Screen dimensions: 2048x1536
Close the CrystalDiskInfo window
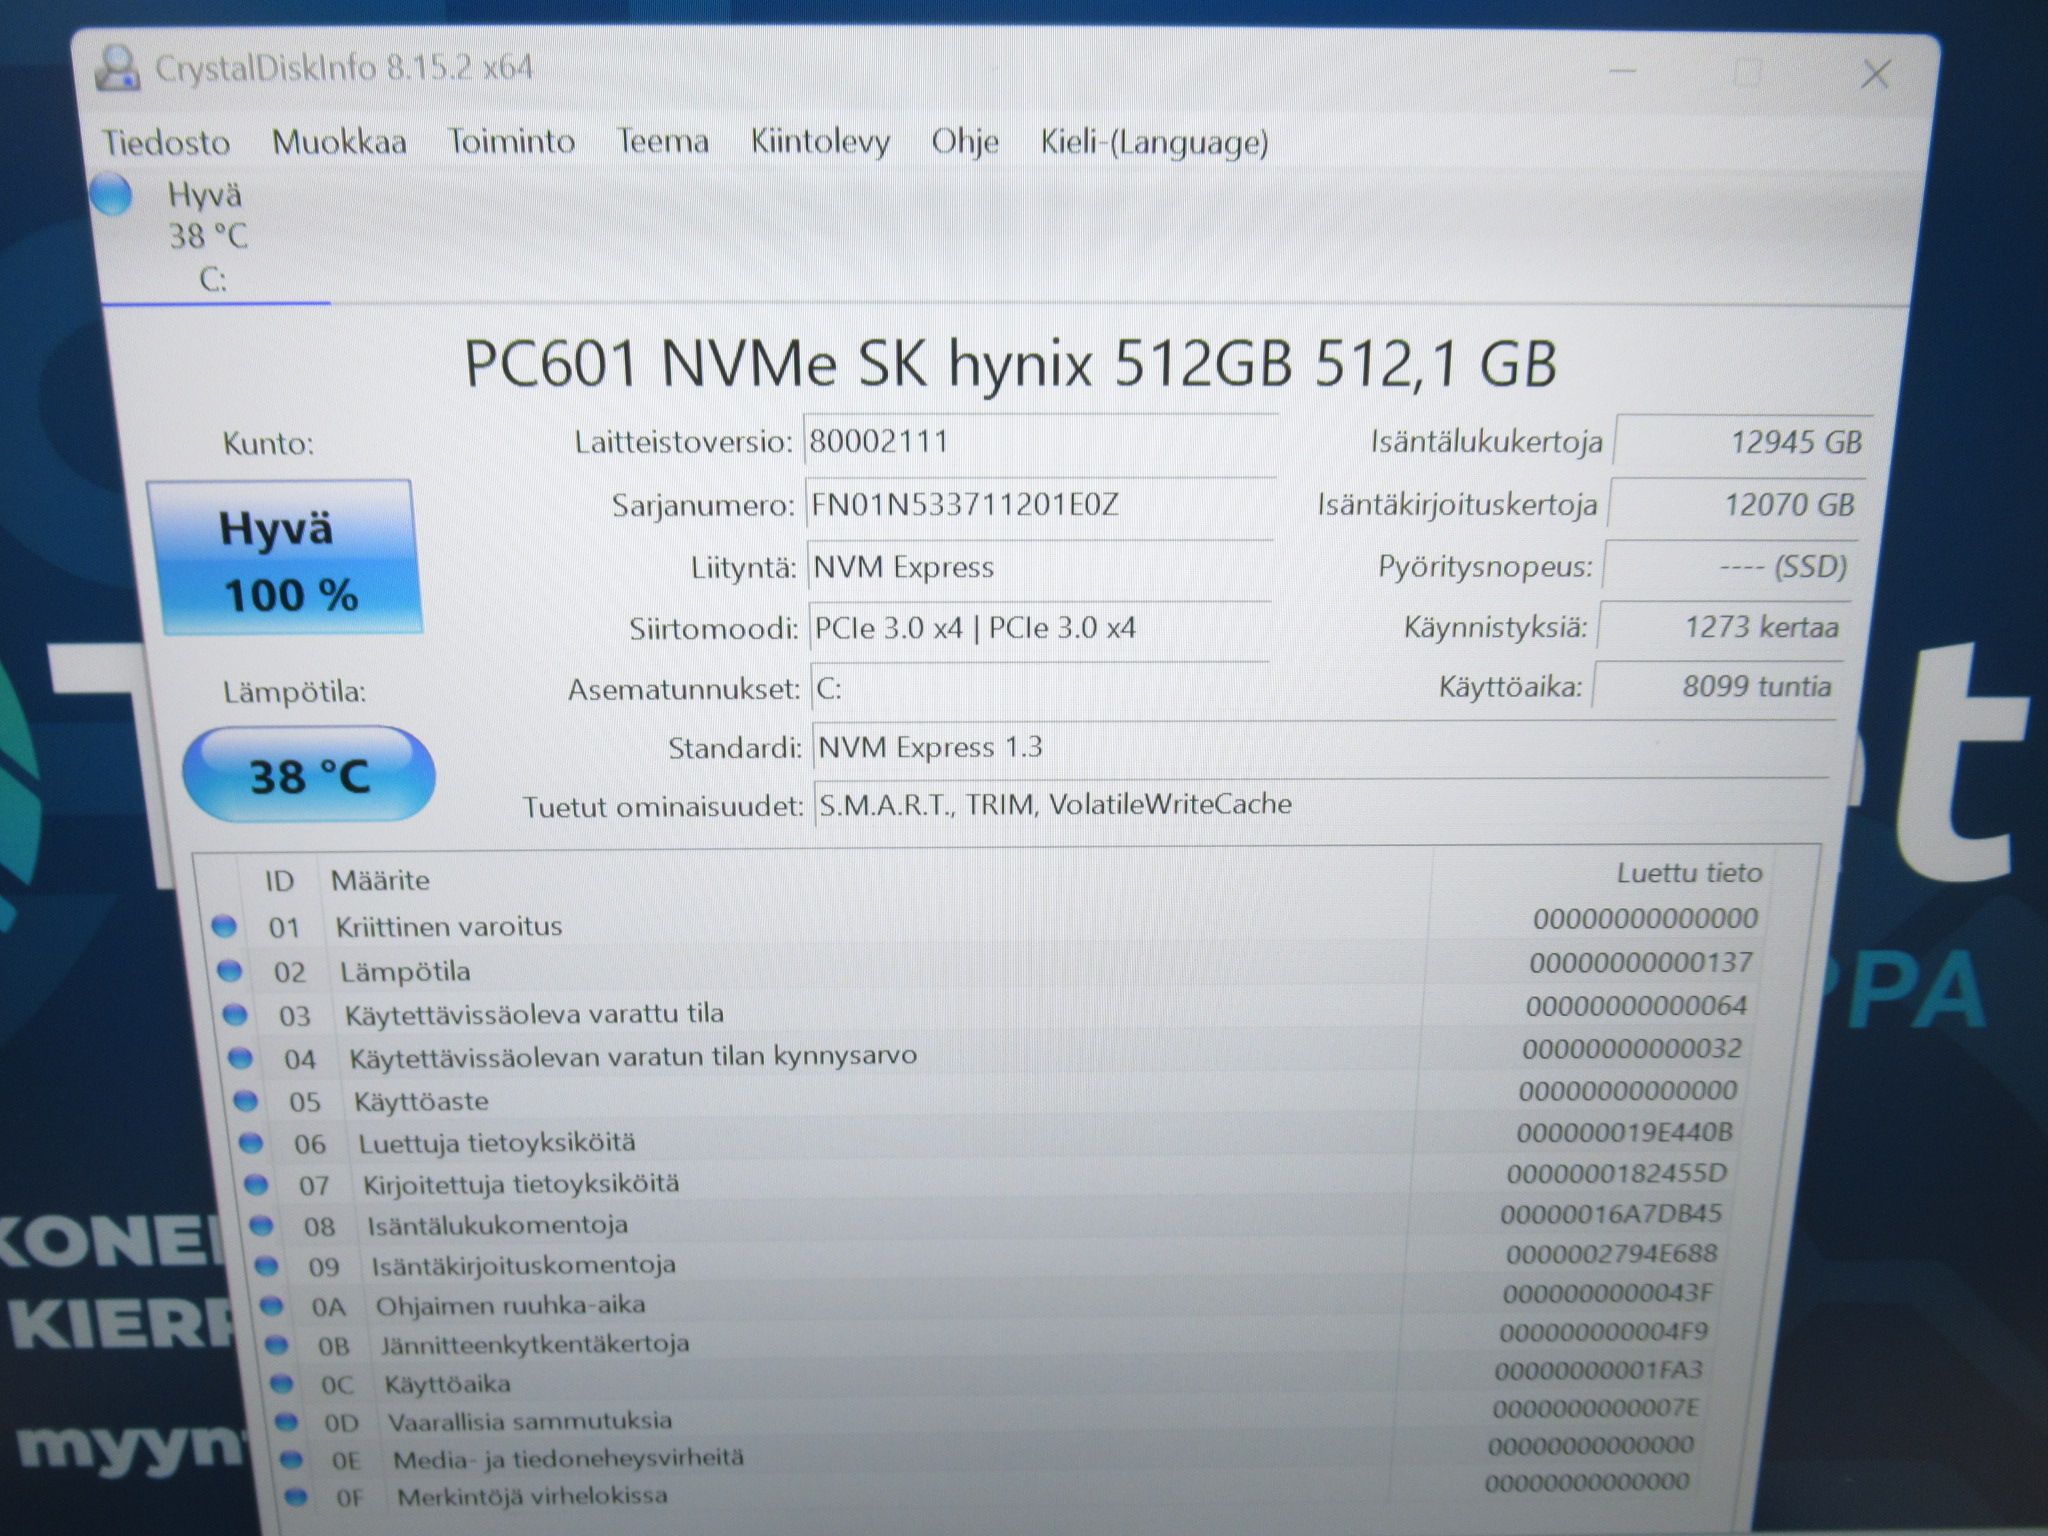1875,74
